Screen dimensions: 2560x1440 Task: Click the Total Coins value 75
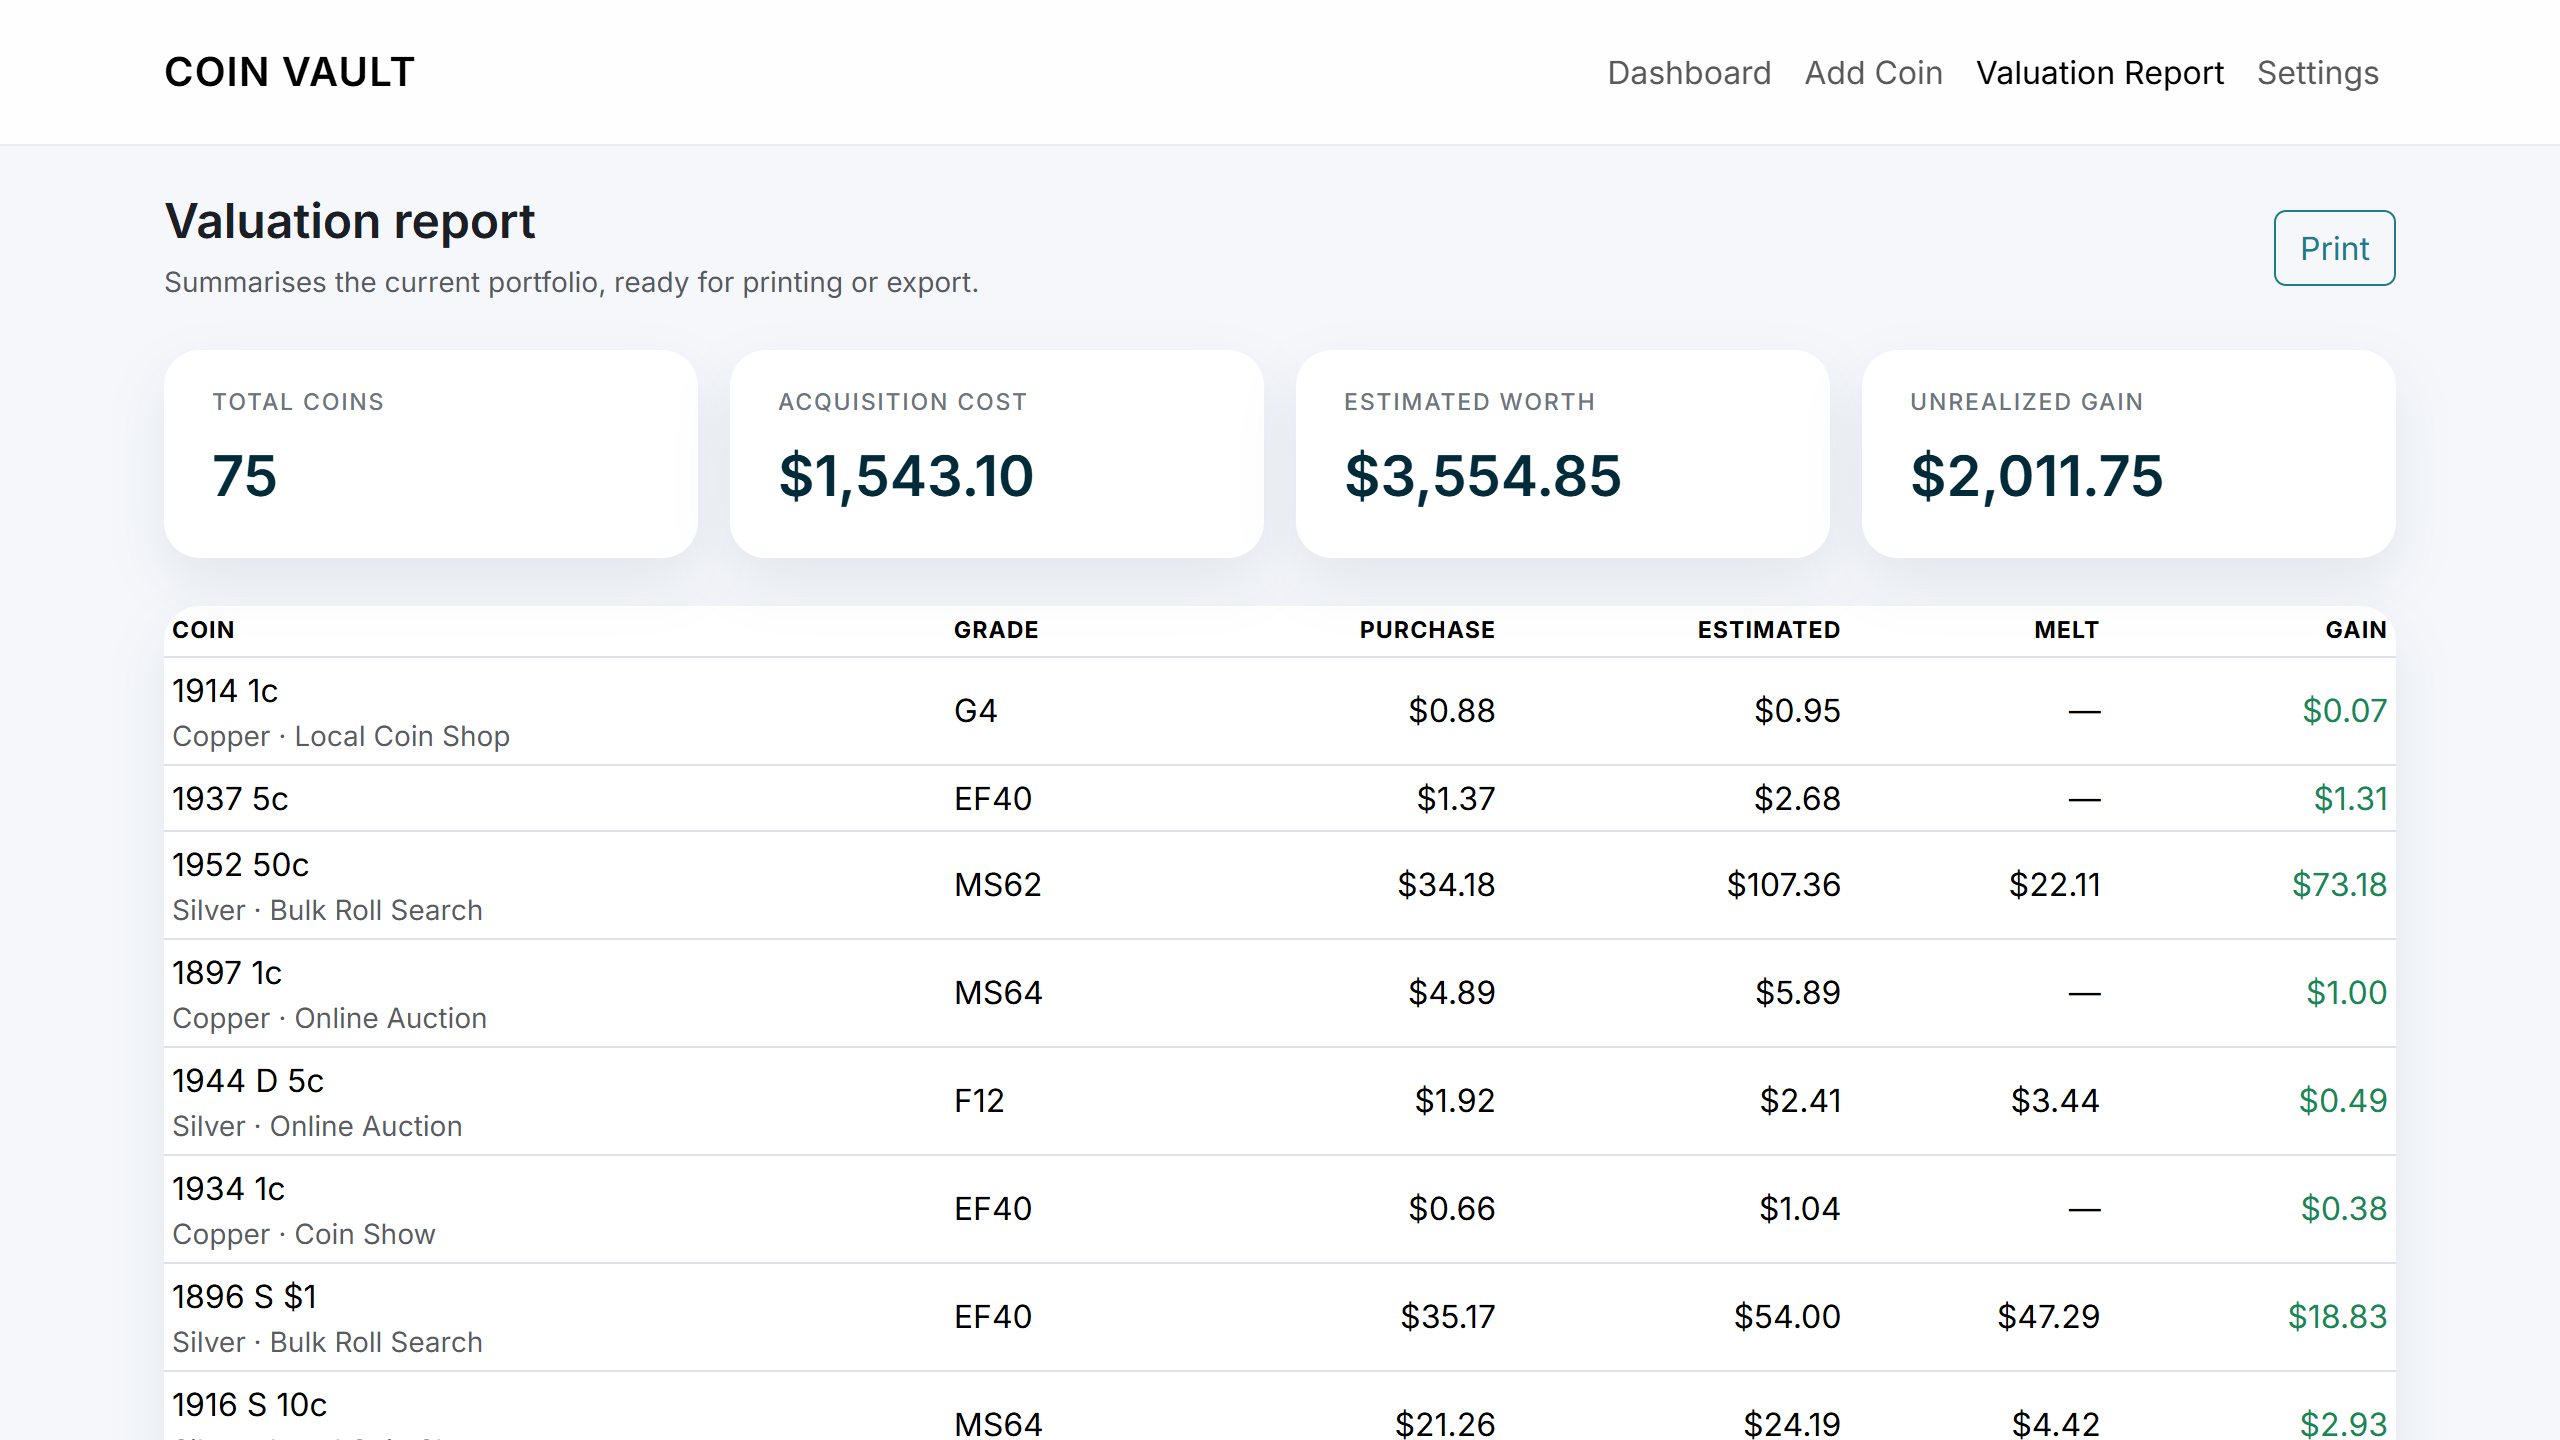tap(245, 475)
